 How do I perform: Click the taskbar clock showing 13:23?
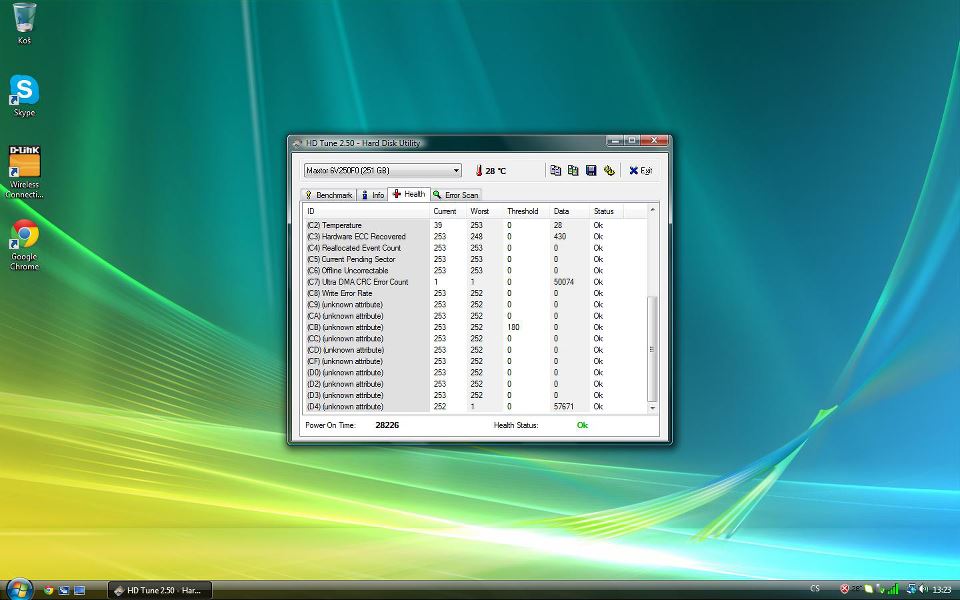[942, 590]
